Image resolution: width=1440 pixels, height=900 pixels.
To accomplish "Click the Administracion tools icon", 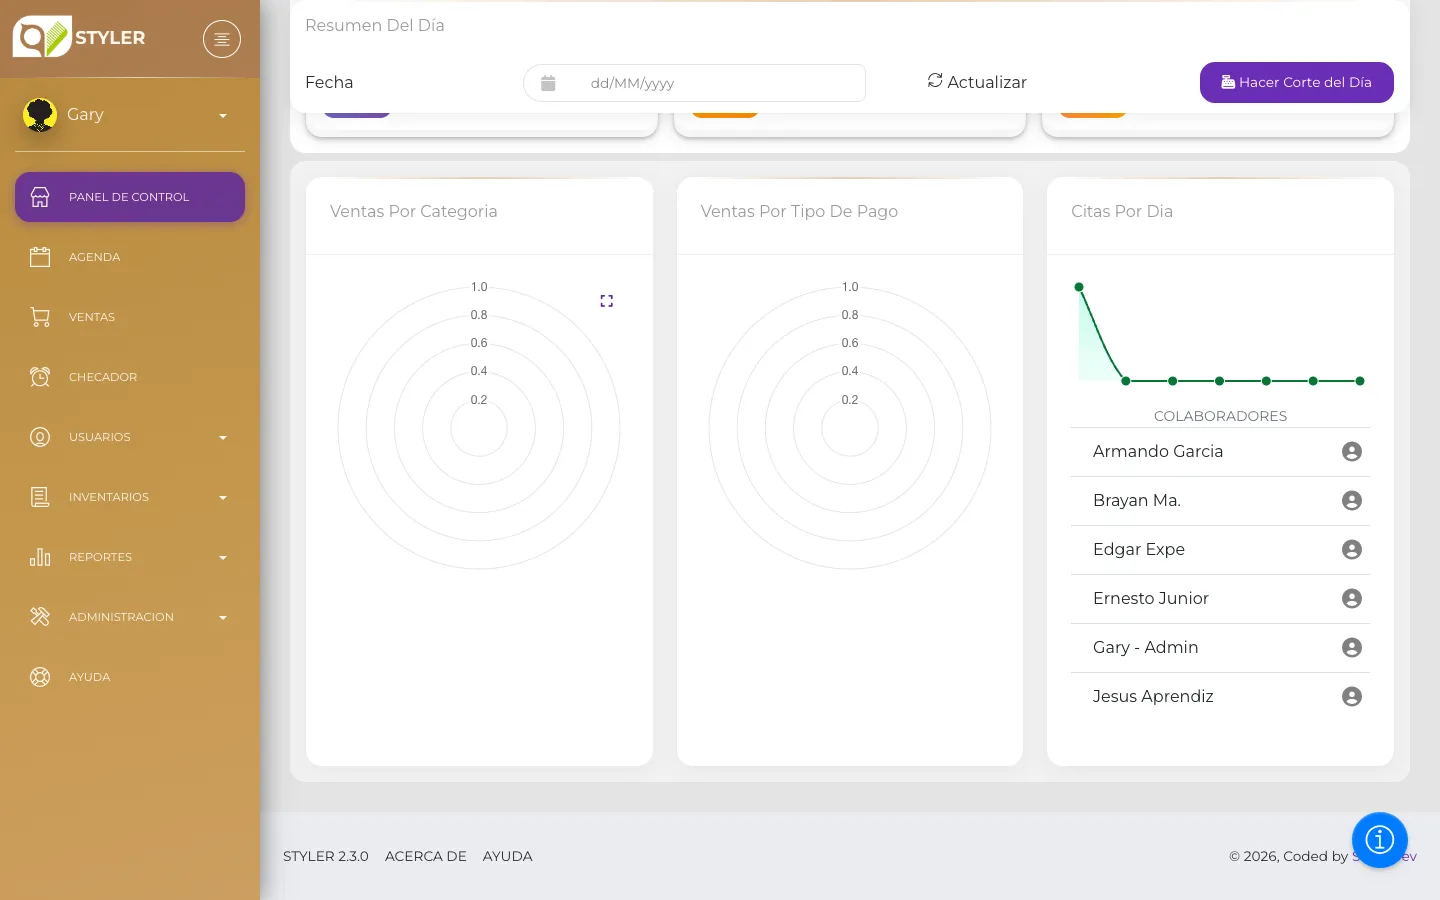I will 40,617.
